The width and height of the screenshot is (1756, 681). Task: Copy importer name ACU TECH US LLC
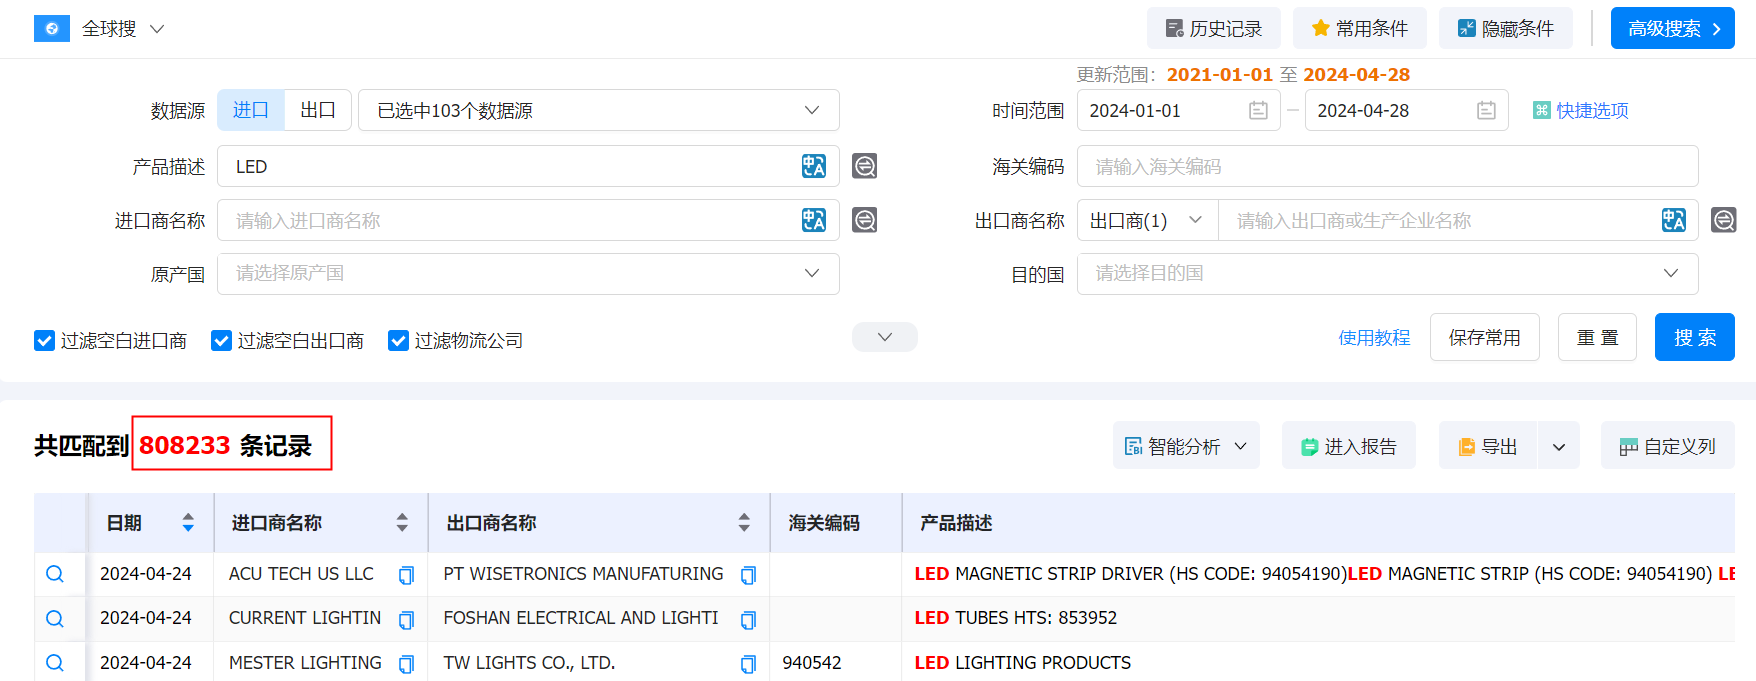[x=406, y=575]
